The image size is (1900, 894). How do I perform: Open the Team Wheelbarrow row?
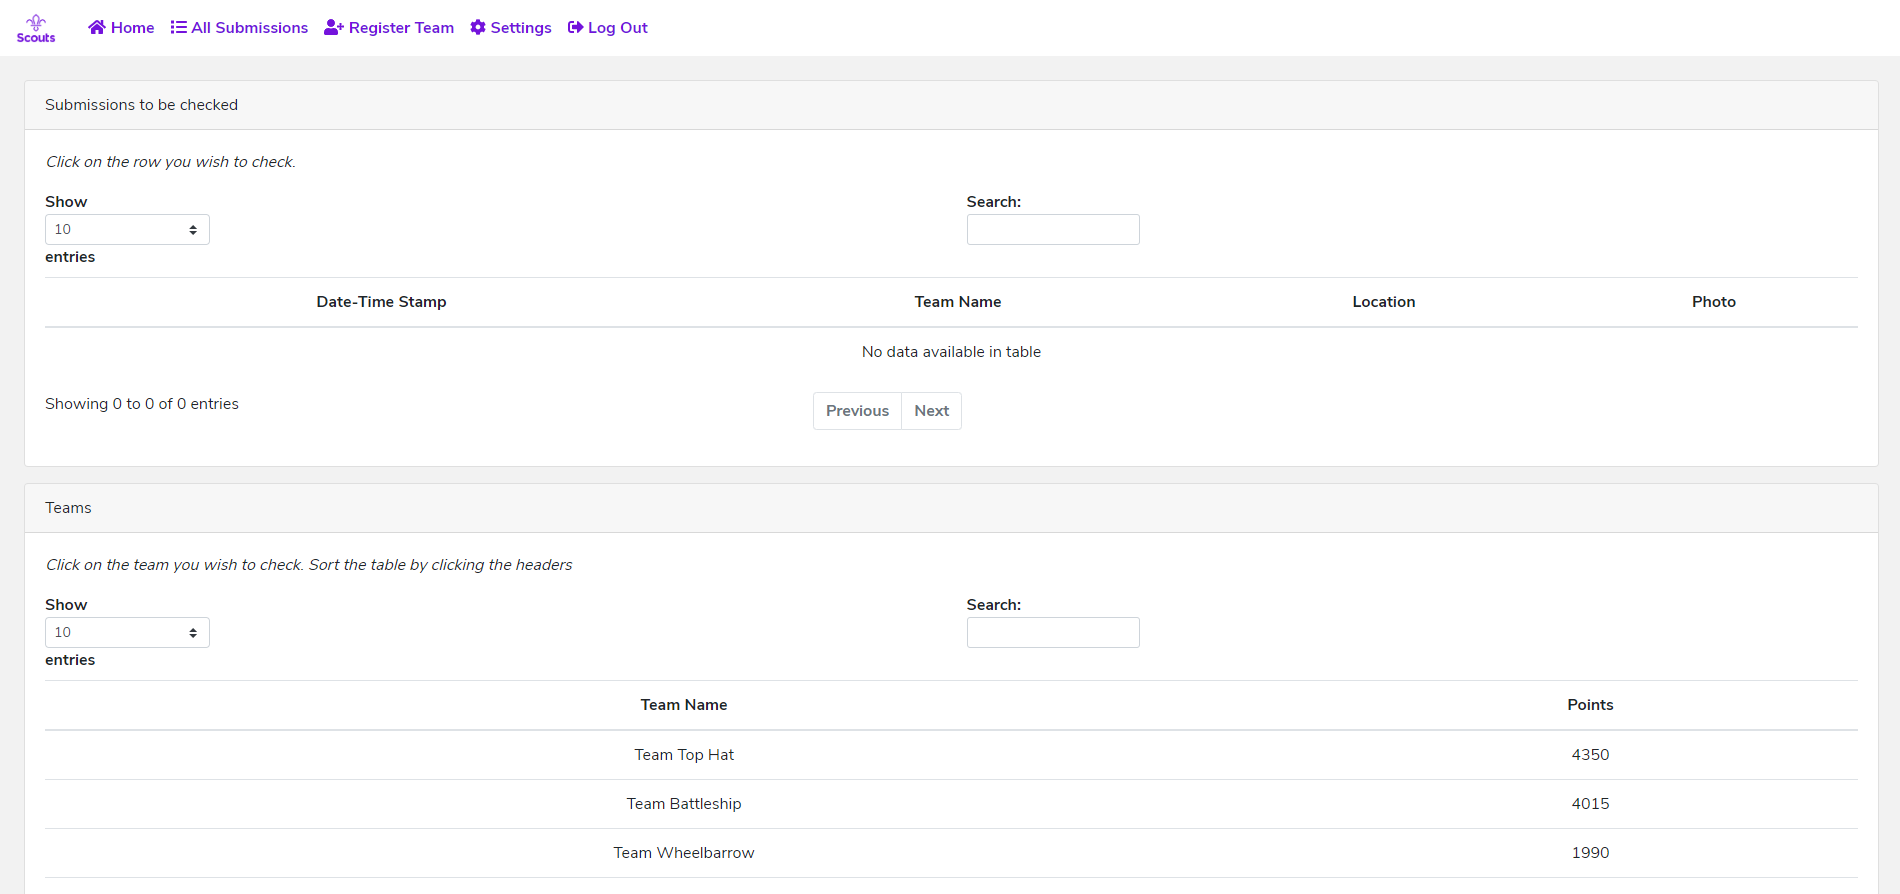click(x=684, y=853)
